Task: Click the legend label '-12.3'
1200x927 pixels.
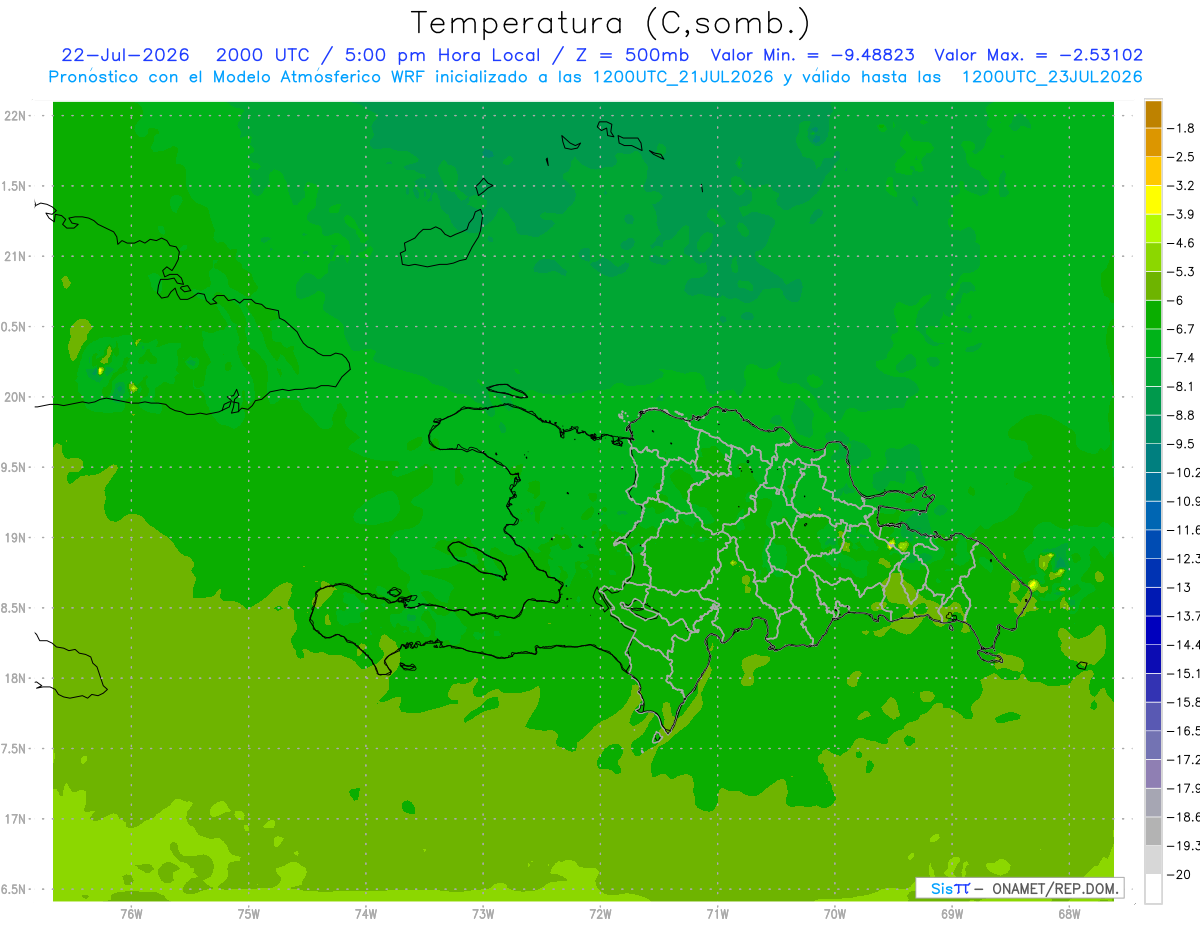Action: pos(1184,558)
